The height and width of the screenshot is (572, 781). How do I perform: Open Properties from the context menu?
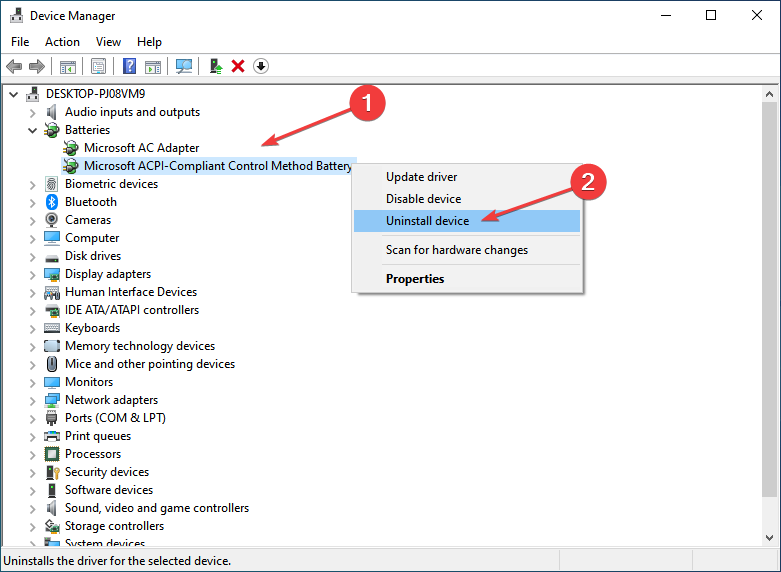[x=467, y=279]
